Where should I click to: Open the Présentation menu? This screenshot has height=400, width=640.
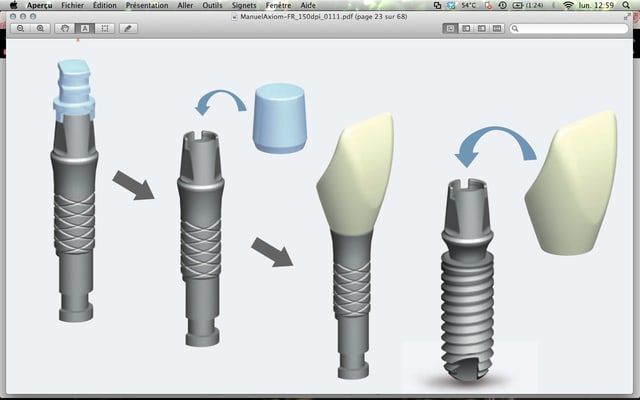click(148, 5)
